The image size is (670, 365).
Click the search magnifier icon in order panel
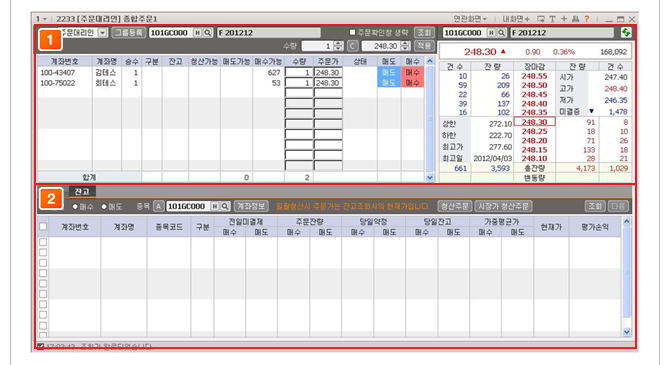click(207, 33)
